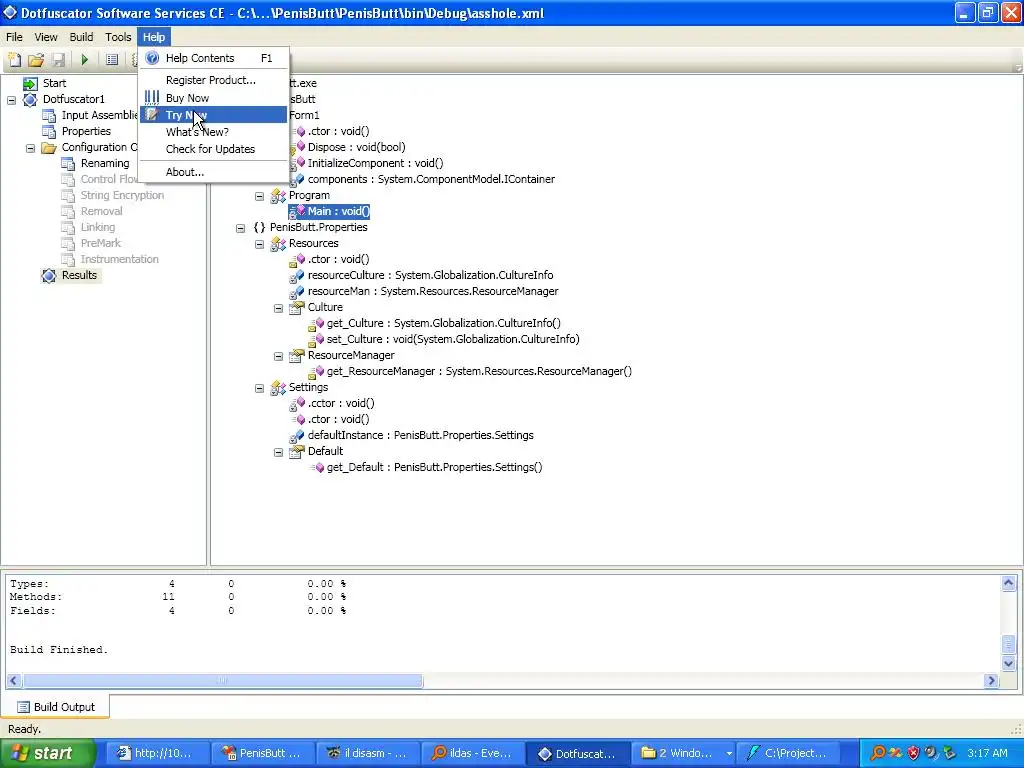Click the Windows start button
This screenshot has height=768, width=1024.
pos(46,753)
